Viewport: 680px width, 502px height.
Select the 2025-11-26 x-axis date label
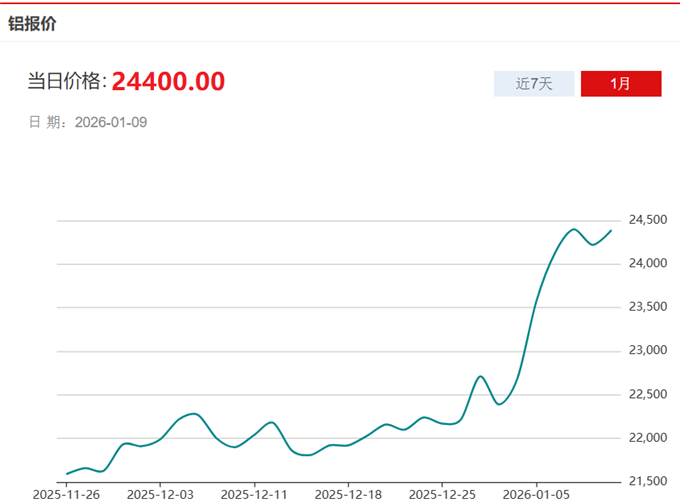tap(66, 494)
